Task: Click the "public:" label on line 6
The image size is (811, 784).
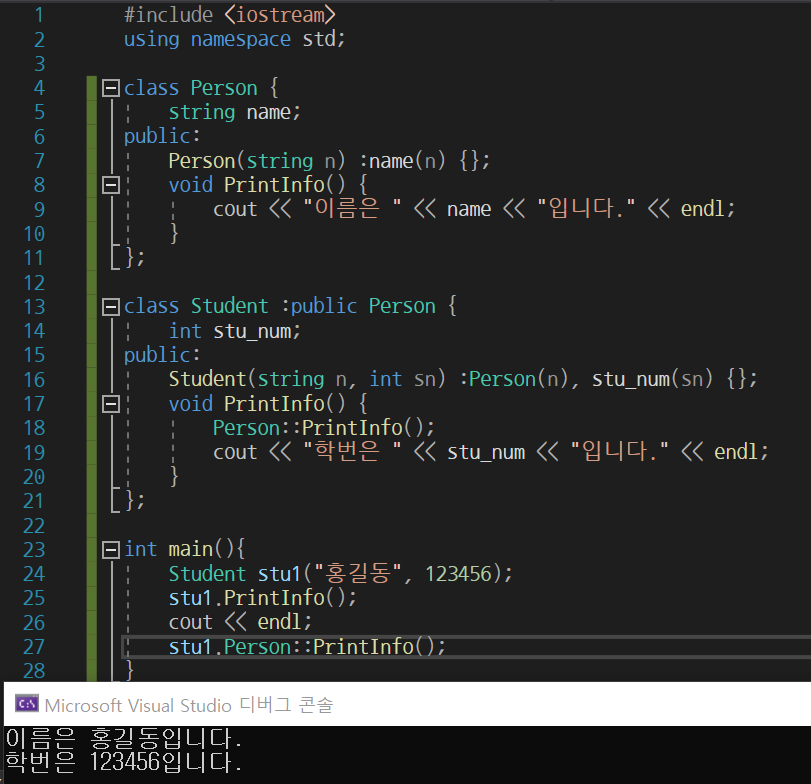Action: [162, 137]
